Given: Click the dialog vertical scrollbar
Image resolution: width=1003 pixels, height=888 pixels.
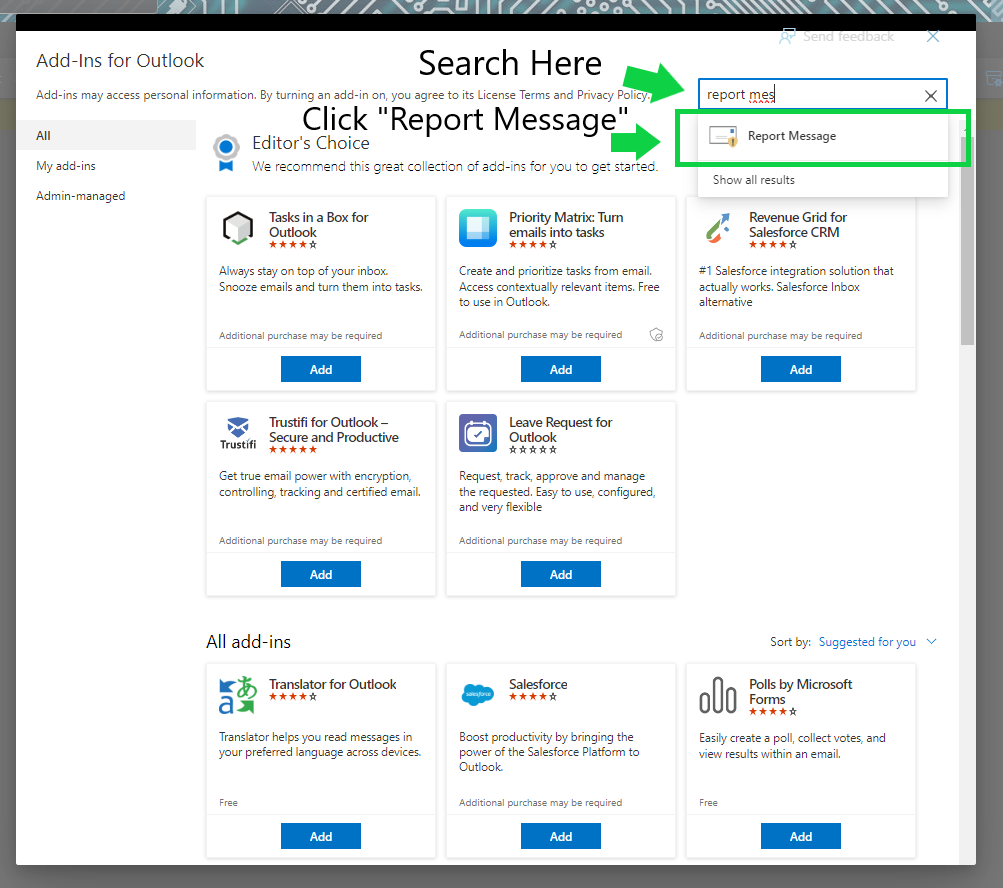Looking at the screenshot, I should tap(967, 241).
